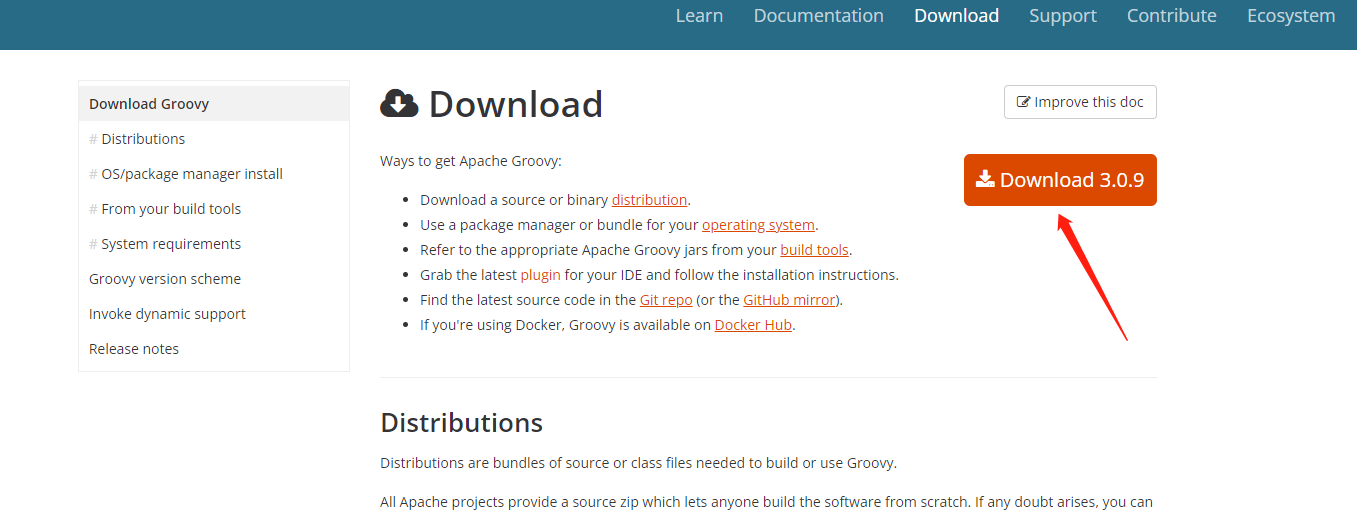Select Download Groovy in the sidebar
Viewport: 1357px width, 519px height.
214,104
